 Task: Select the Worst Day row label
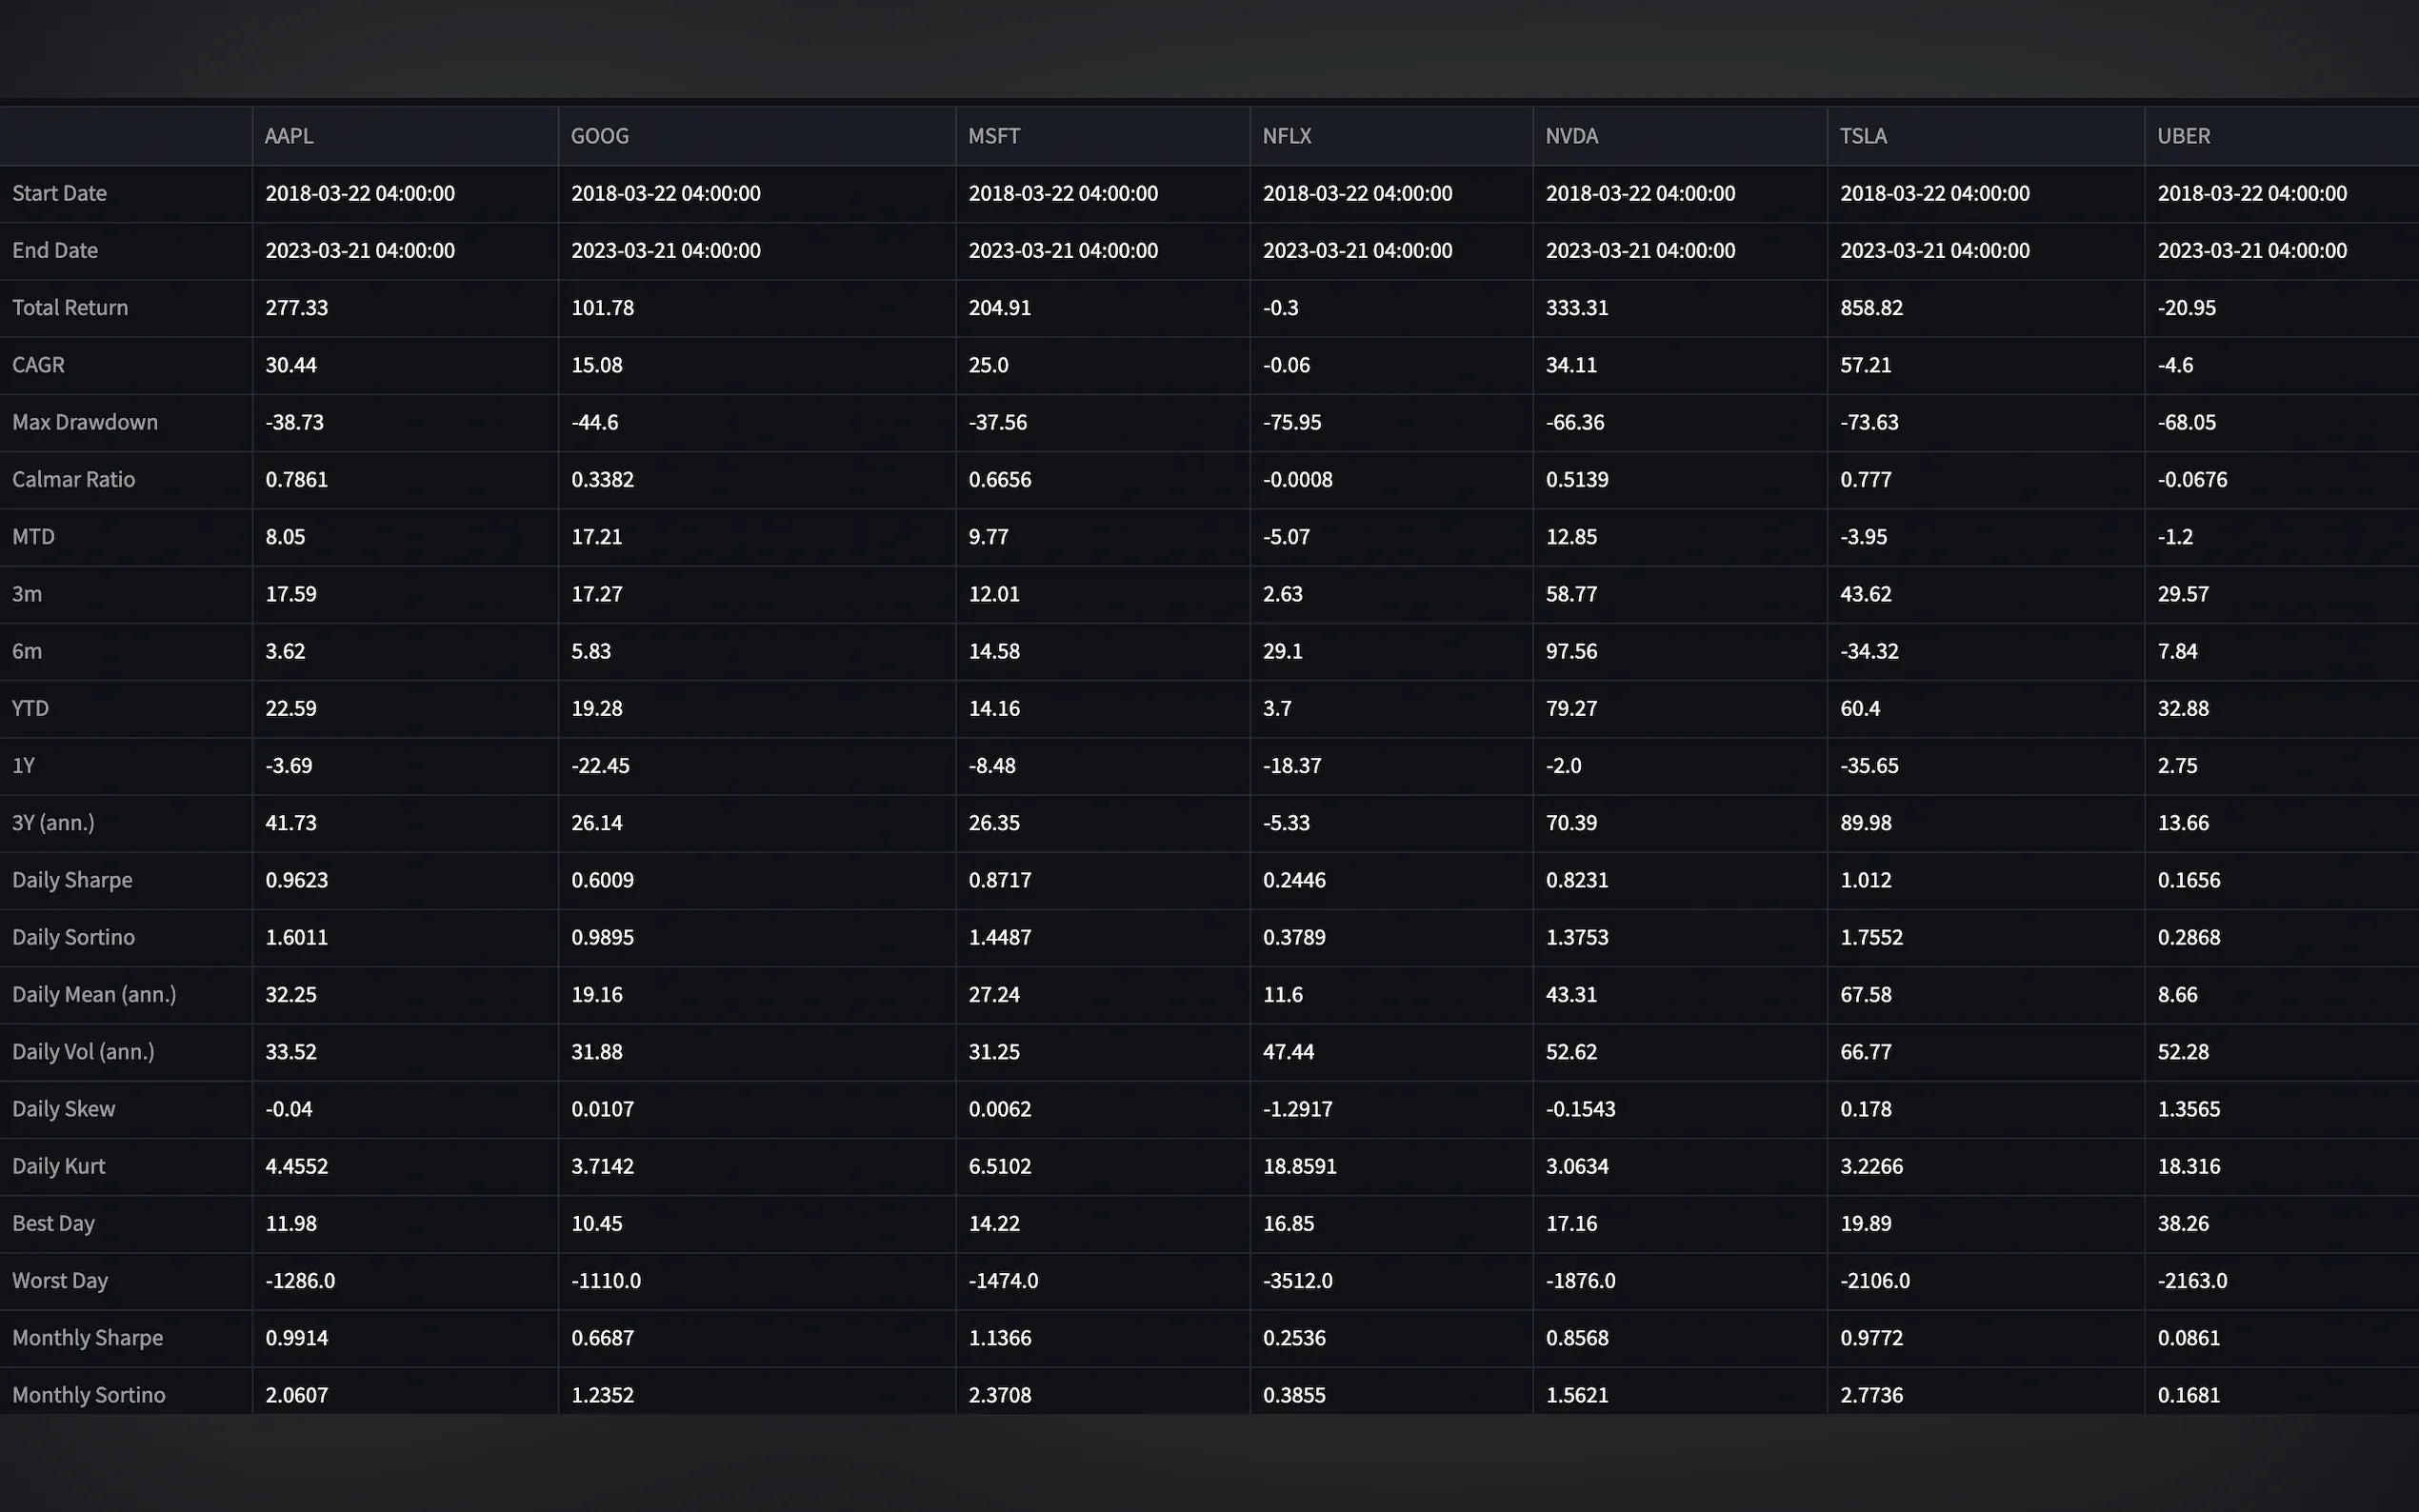60,1280
